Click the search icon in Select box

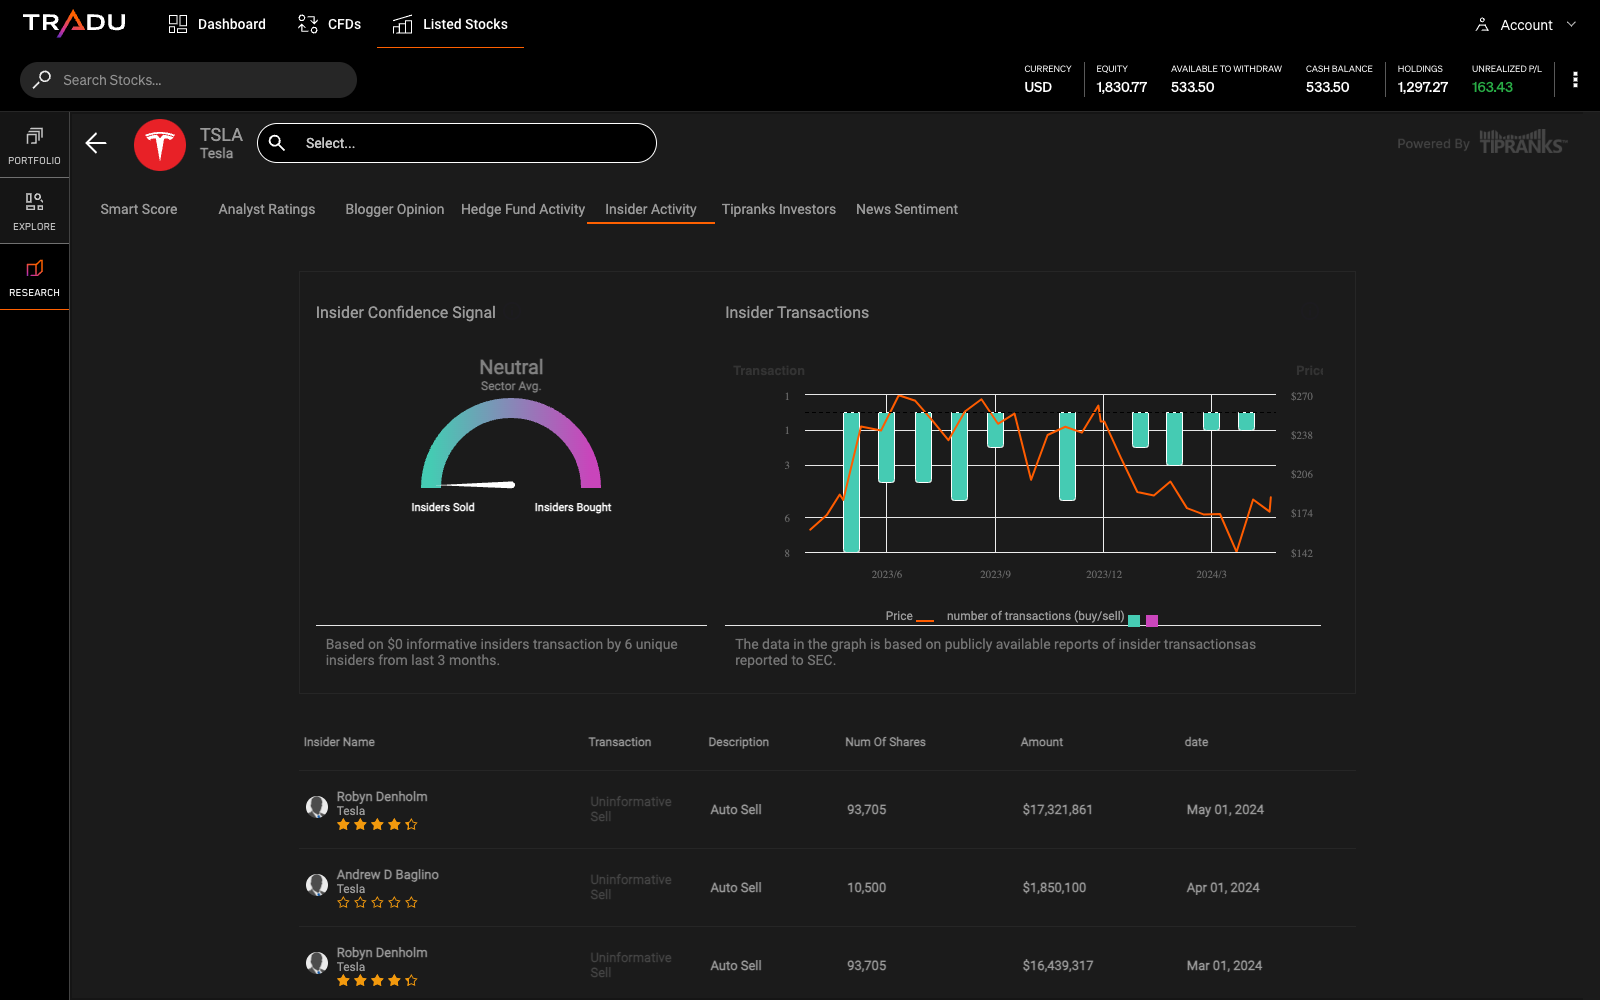277,143
